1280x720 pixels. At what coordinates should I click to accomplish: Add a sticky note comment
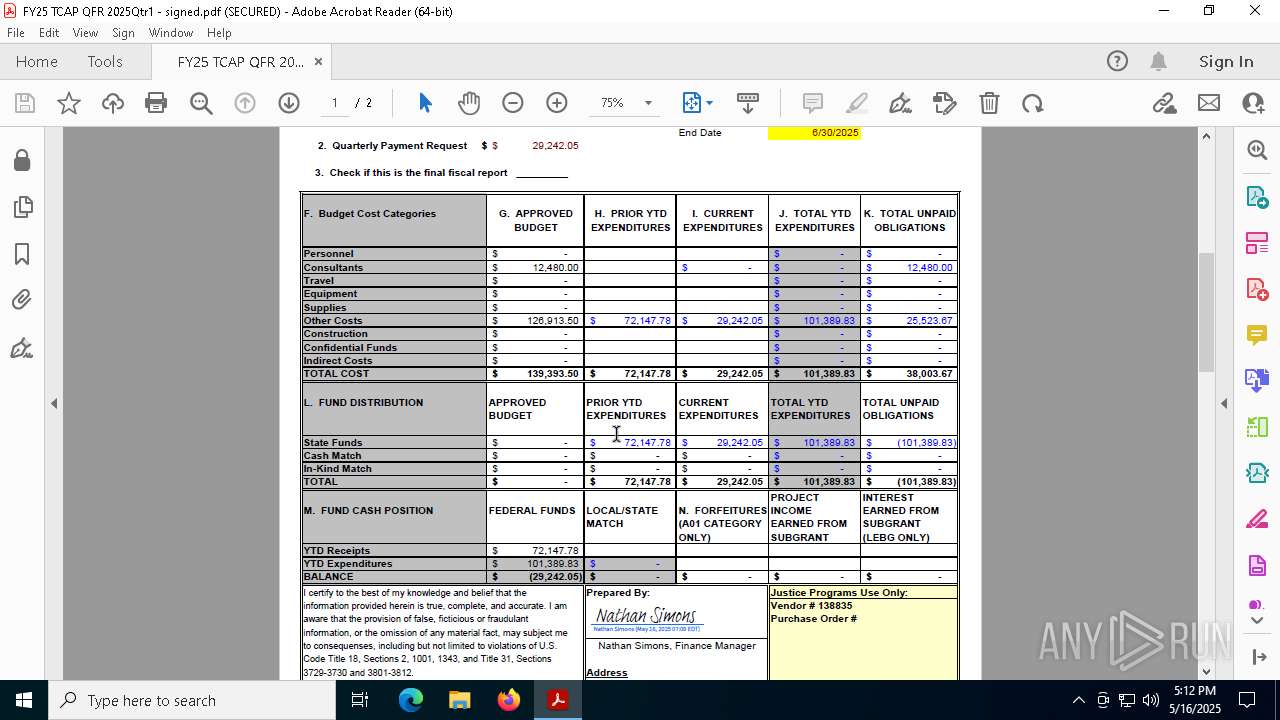(x=813, y=103)
